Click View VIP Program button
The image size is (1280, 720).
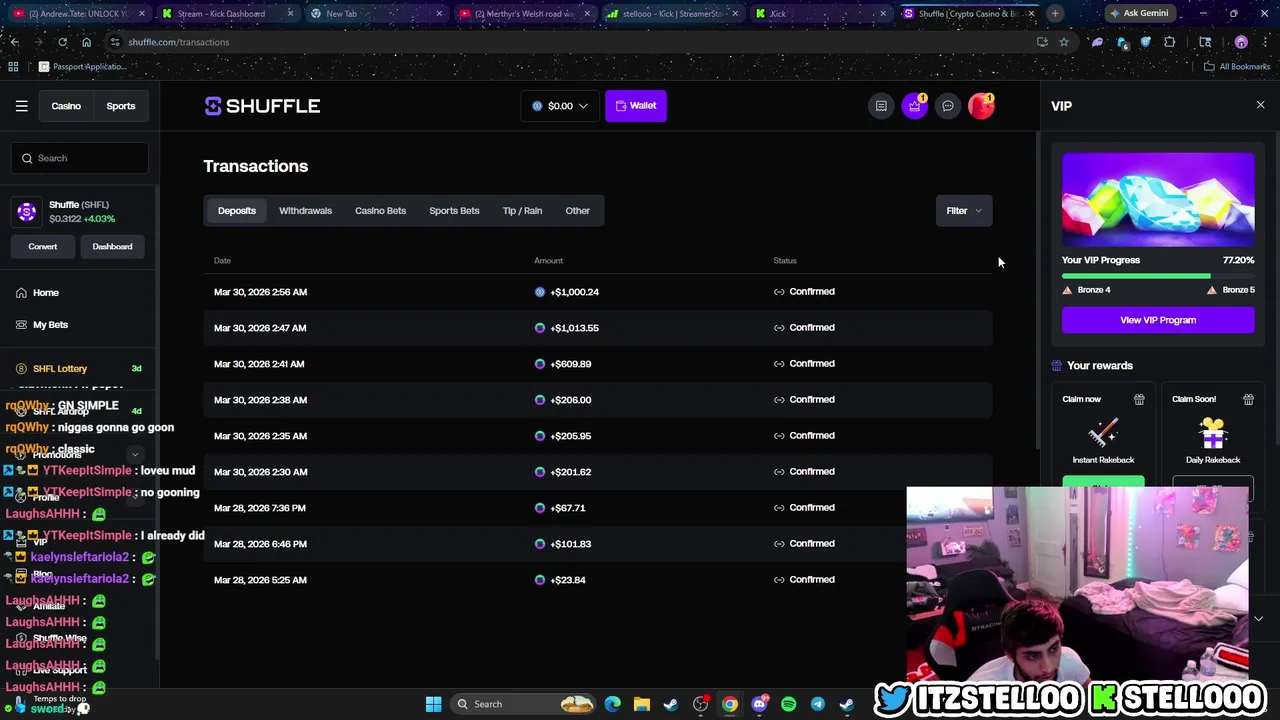[x=1158, y=320]
